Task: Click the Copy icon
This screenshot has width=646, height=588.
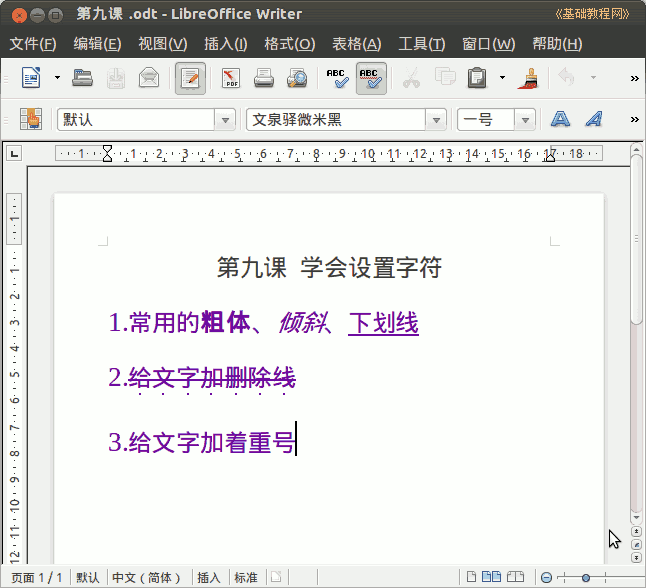Action: click(x=445, y=77)
